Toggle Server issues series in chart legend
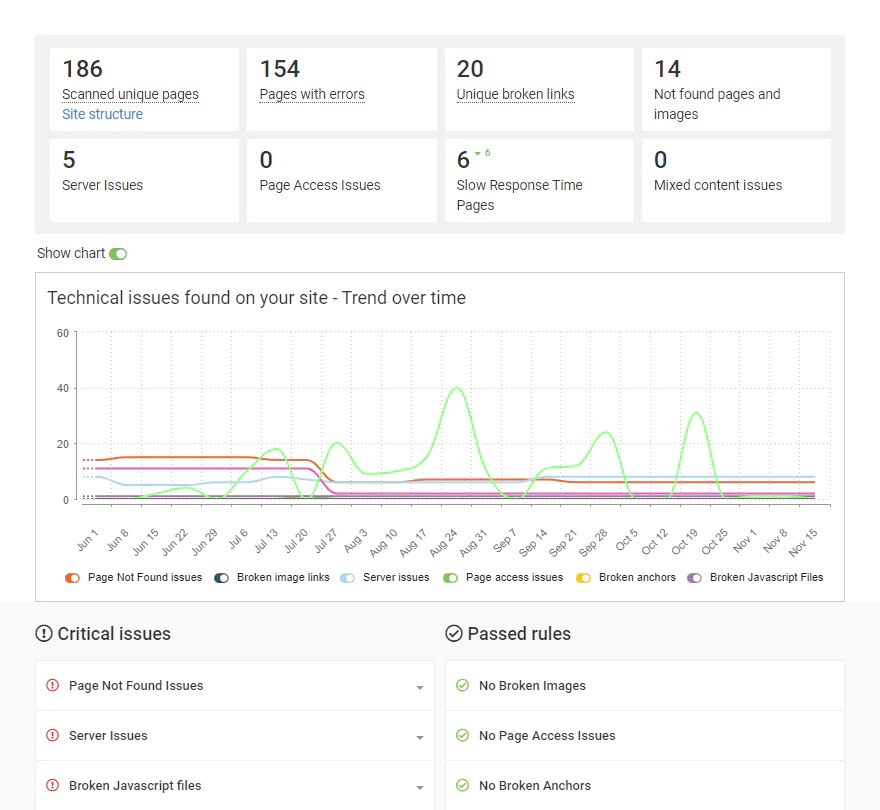 (348, 578)
